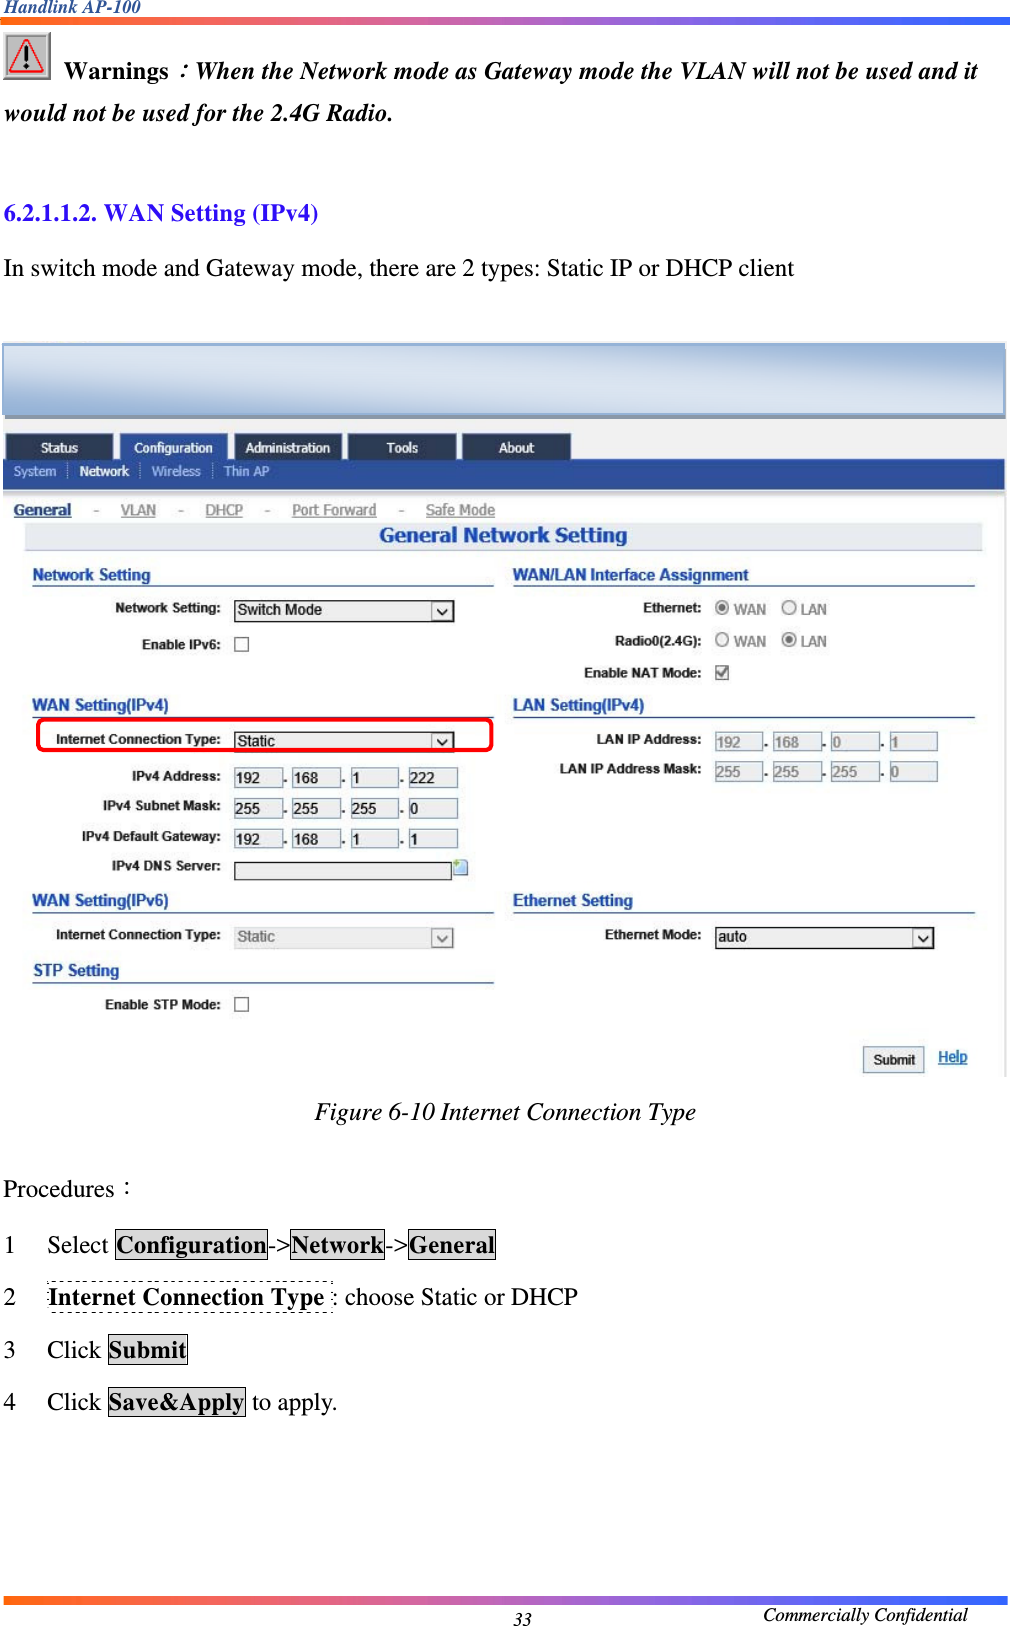Image resolution: width=1010 pixels, height=1626 pixels.
Task: Click IPv4 Subnet Mask first octet field
Action: [258, 808]
